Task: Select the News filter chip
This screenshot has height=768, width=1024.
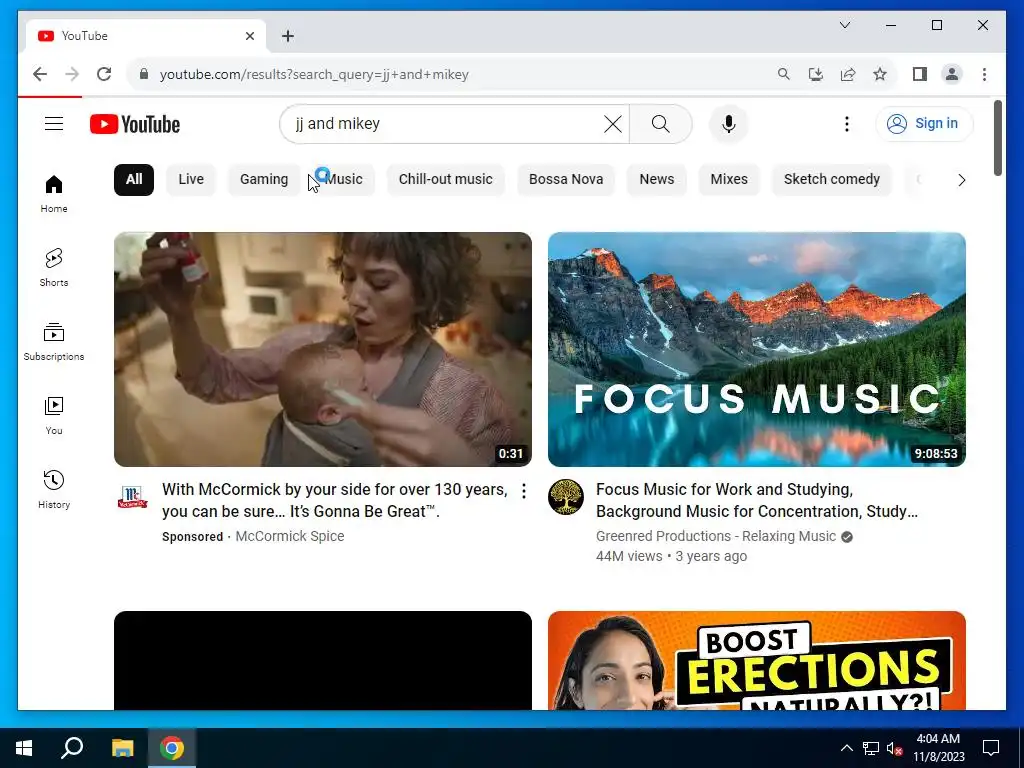Action: coord(657,180)
